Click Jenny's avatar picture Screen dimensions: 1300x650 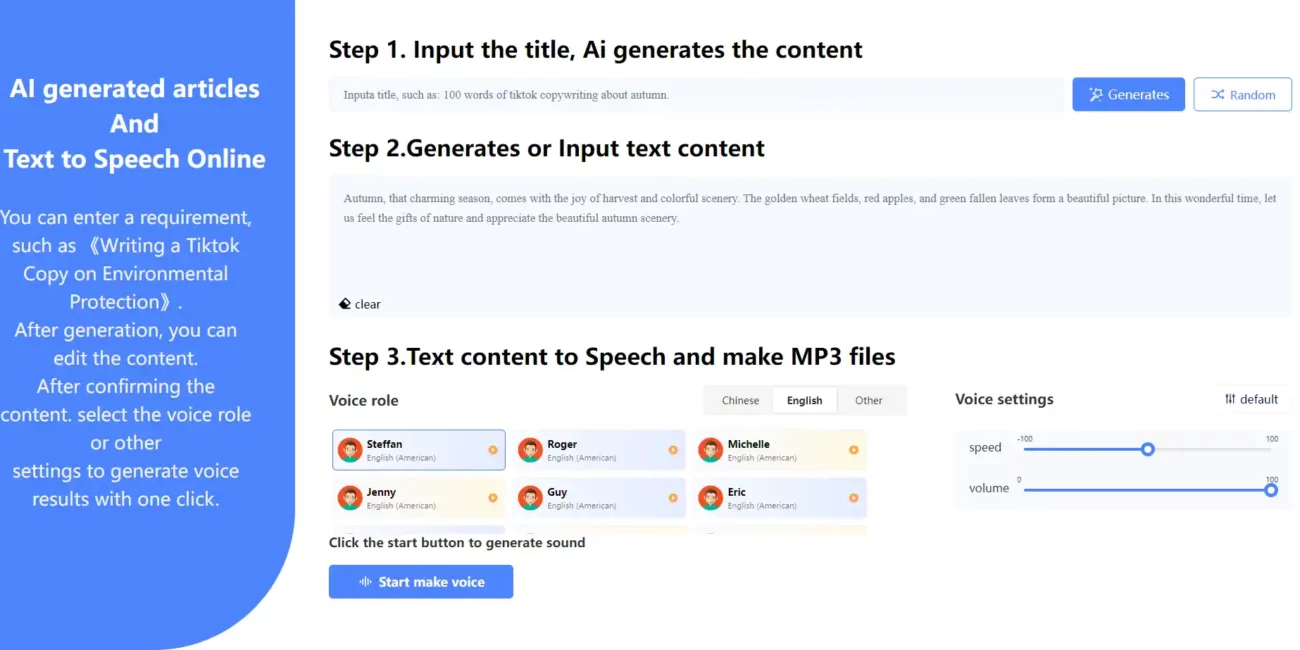coord(350,498)
